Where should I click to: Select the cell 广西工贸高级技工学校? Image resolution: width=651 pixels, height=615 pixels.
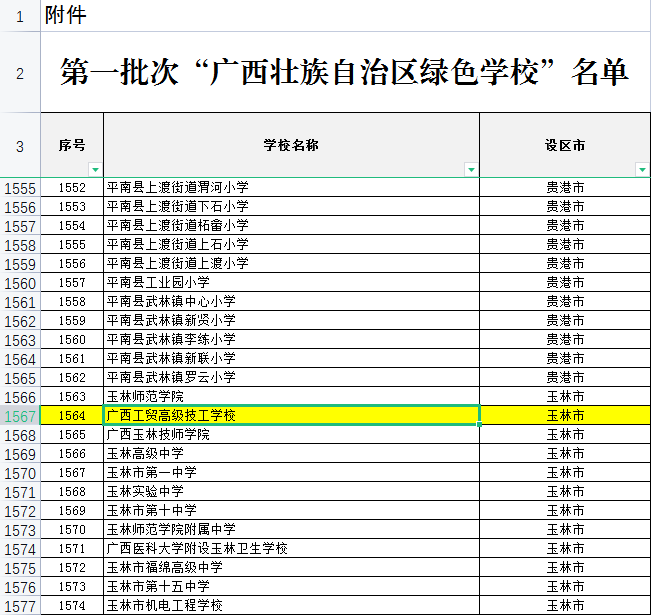tap(291, 415)
